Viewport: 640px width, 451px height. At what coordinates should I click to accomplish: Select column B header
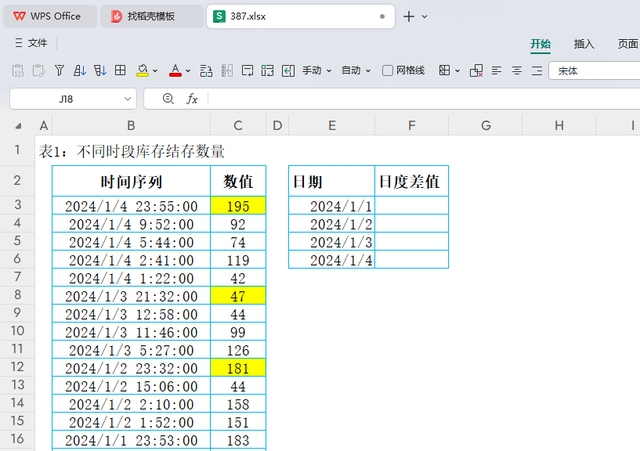[x=131, y=125]
